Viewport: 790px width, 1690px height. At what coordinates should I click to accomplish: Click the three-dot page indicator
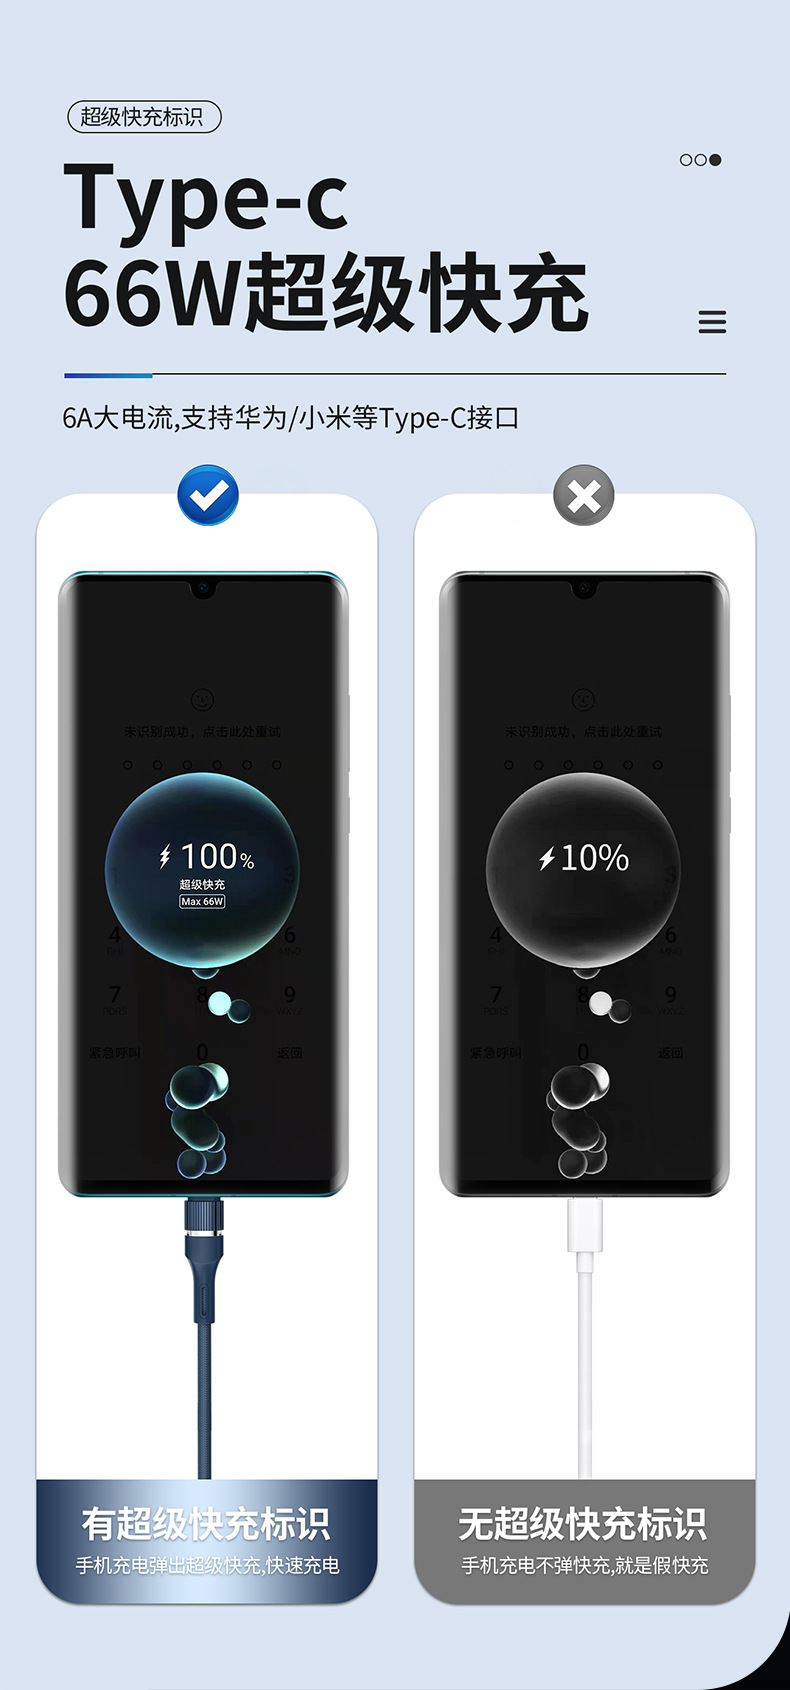[700, 160]
